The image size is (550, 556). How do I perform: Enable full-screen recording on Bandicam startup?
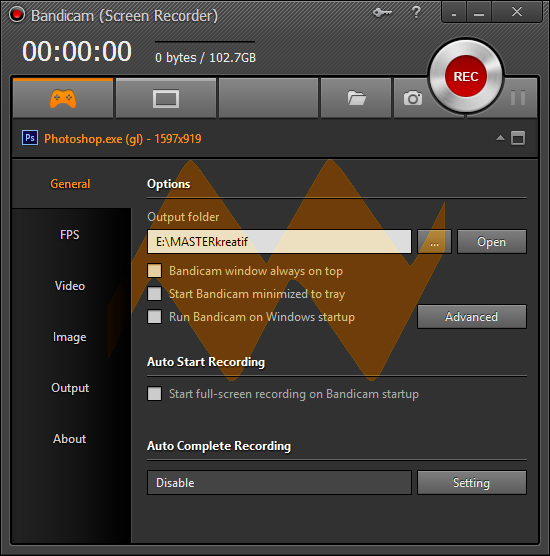[155, 394]
